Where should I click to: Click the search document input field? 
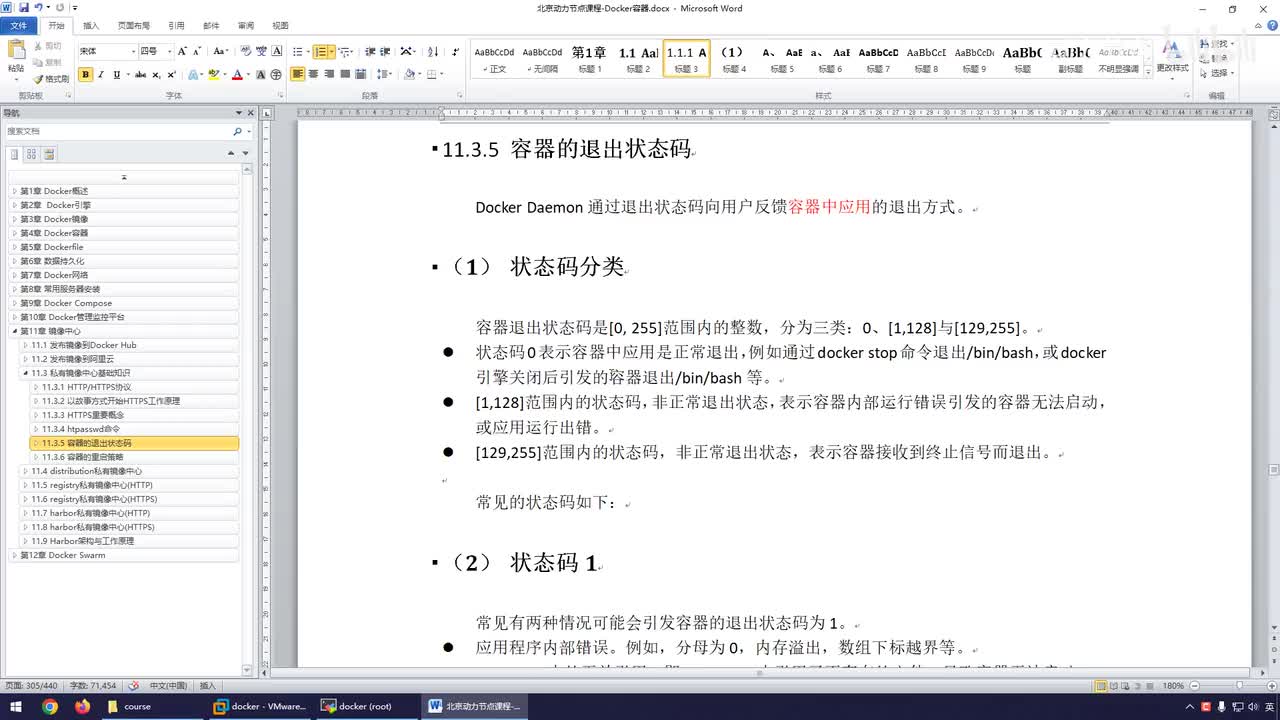coord(117,131)
